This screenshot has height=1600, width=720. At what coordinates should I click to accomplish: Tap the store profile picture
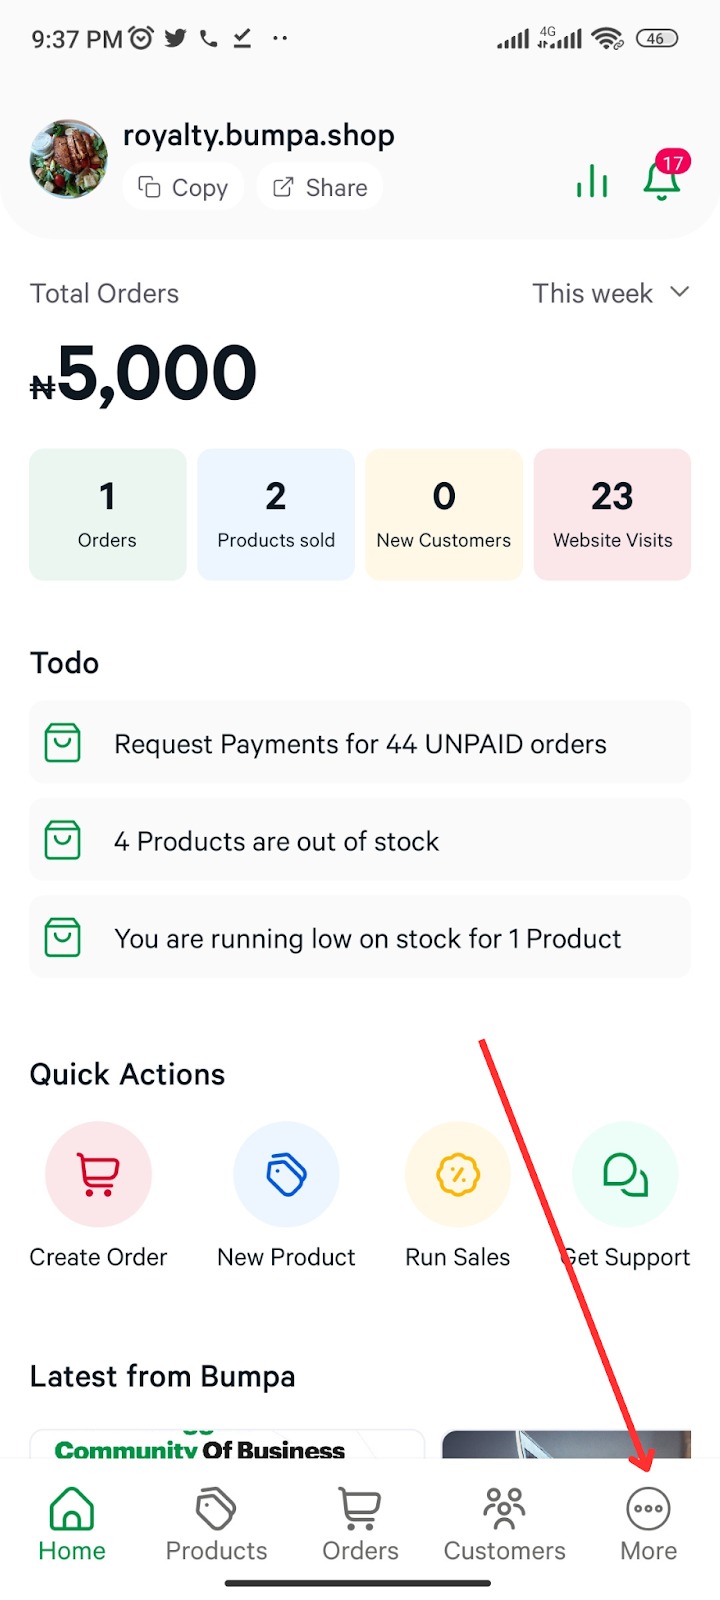pyautogui.click(x=69, y=159)
